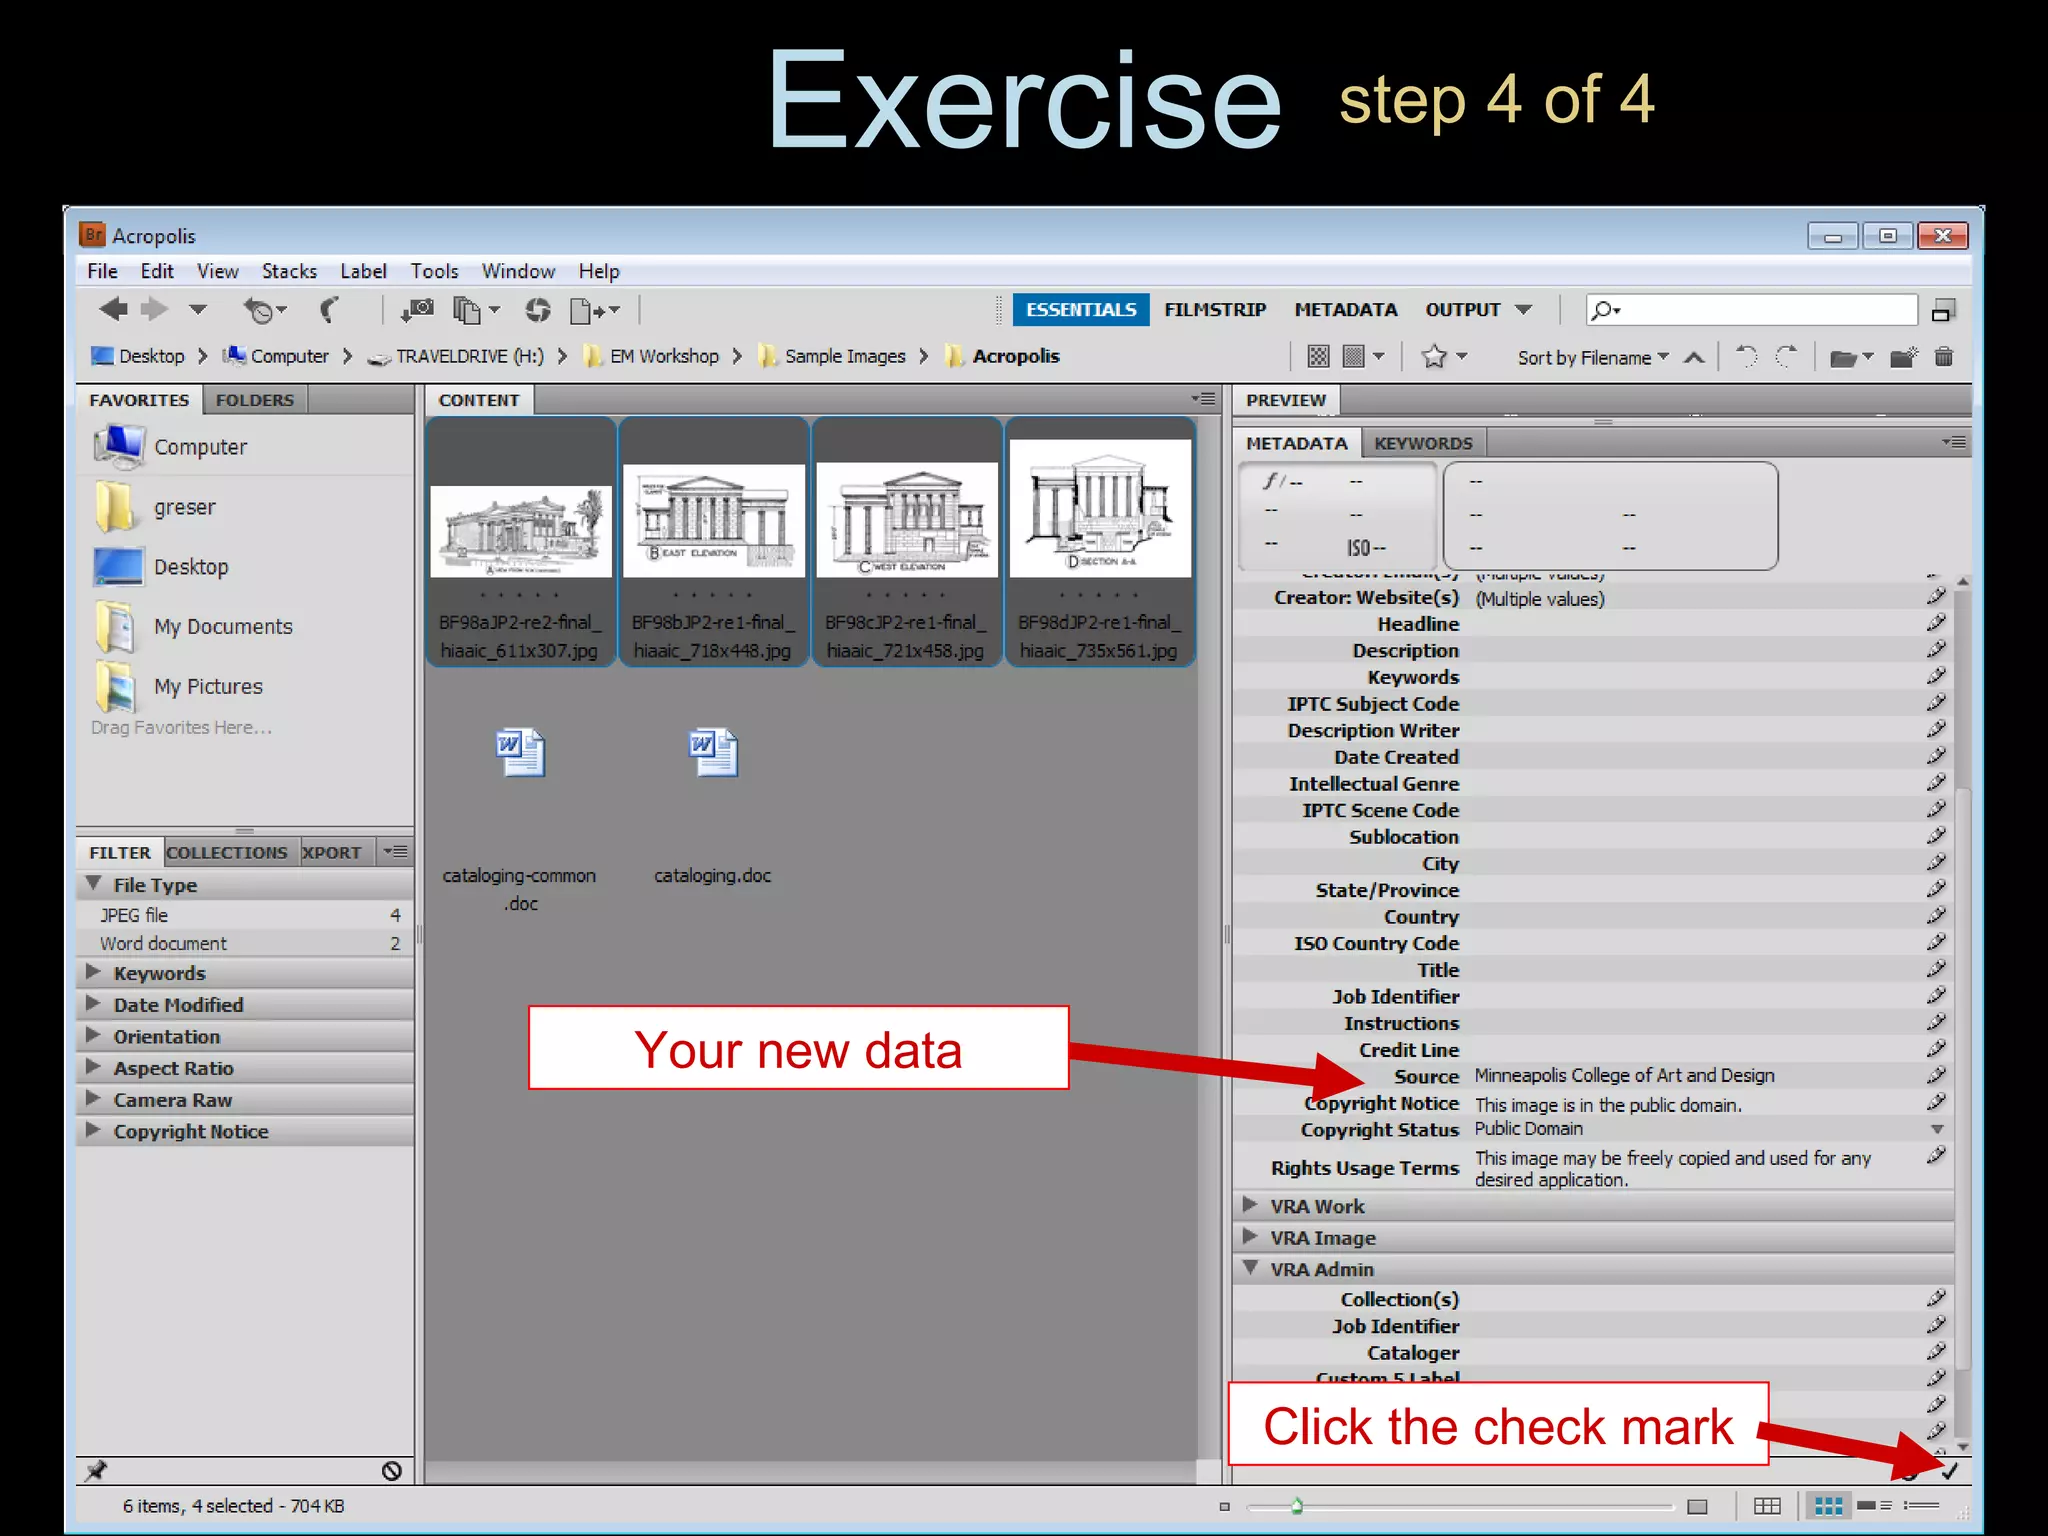Open the Sort by Filename dropdown
The image size is (2048, 1536).
1593,358
